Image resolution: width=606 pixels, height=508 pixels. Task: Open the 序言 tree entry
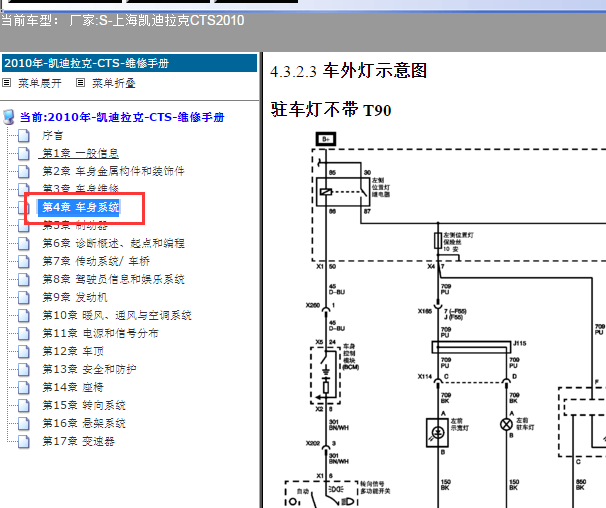point(52,135)
